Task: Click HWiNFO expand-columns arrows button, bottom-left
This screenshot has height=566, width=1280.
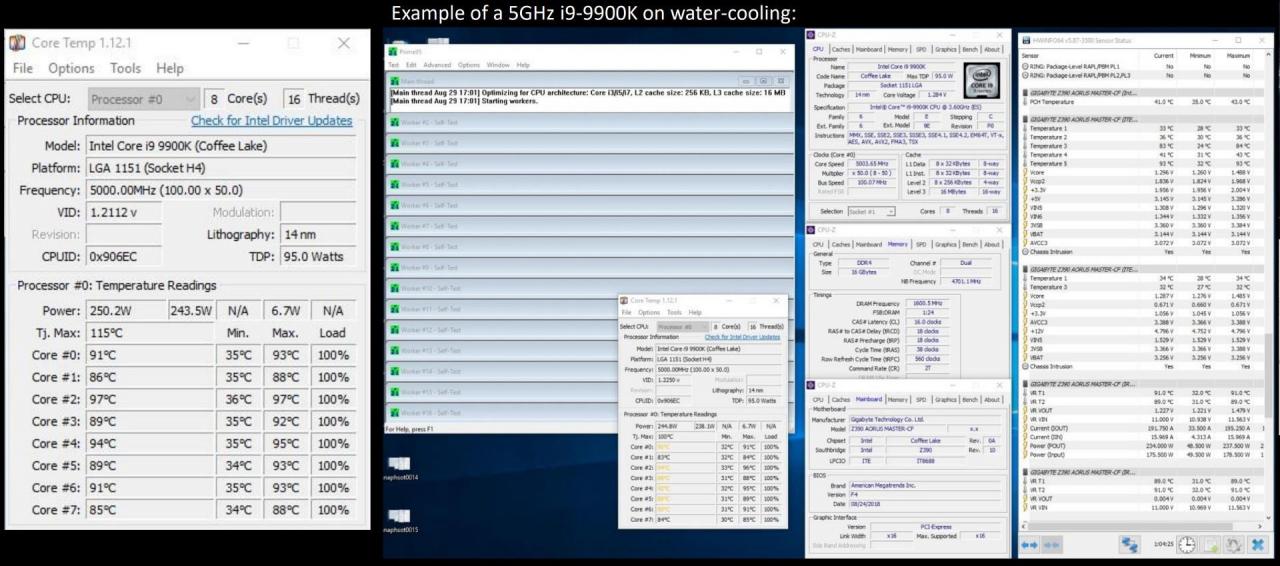Action: click(1029, 545)
